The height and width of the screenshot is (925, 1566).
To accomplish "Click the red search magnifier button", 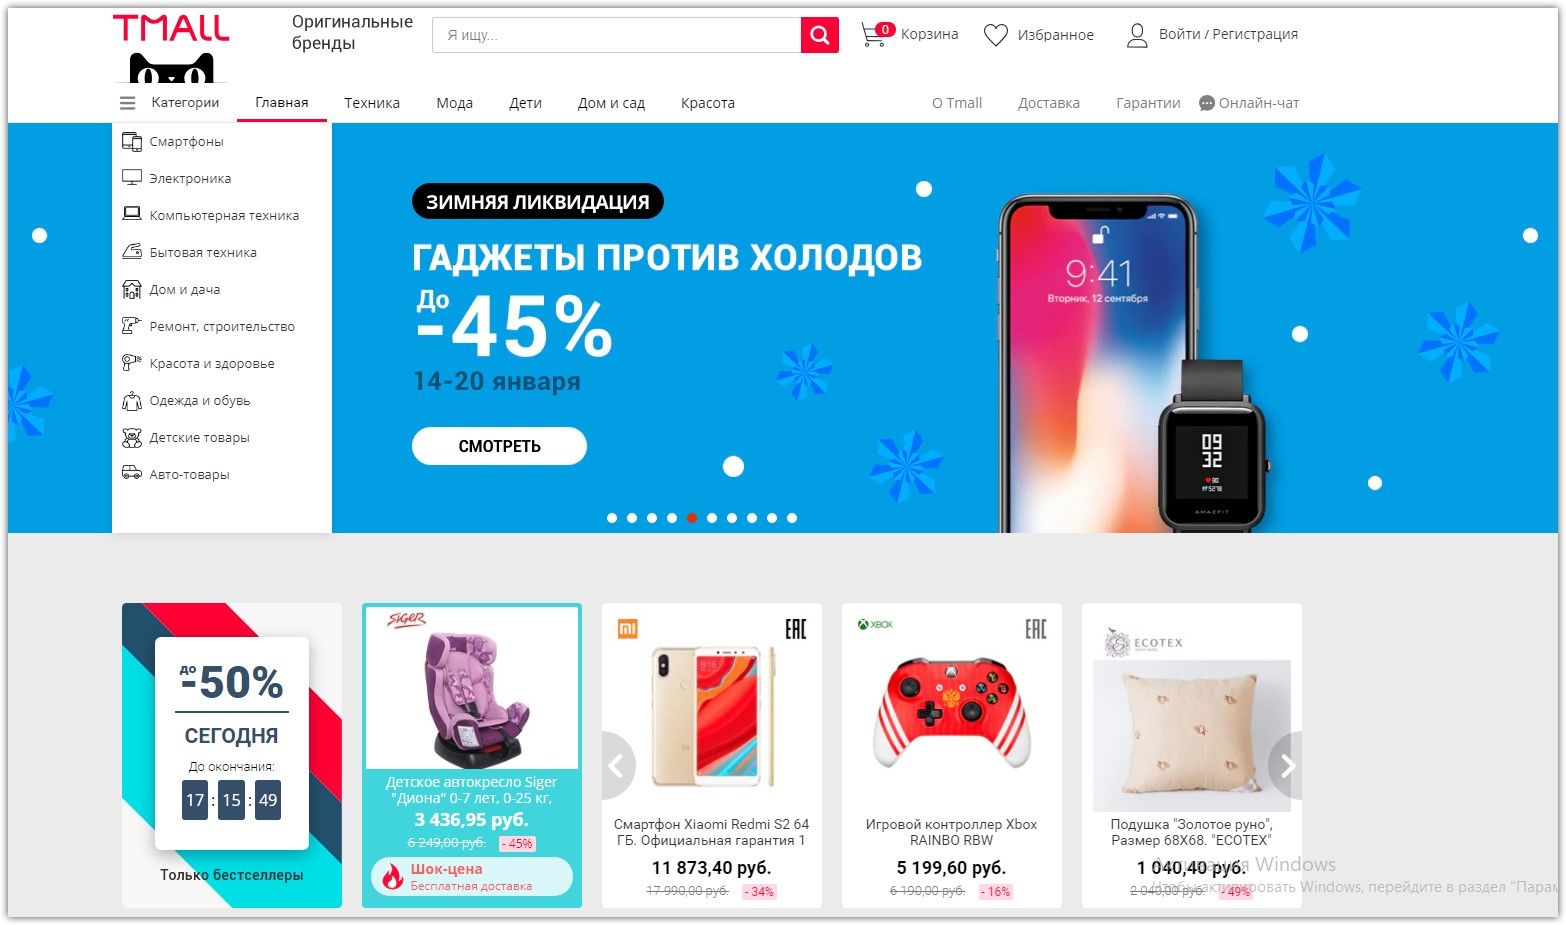I will pyautogui.click(x=819, y=35).
